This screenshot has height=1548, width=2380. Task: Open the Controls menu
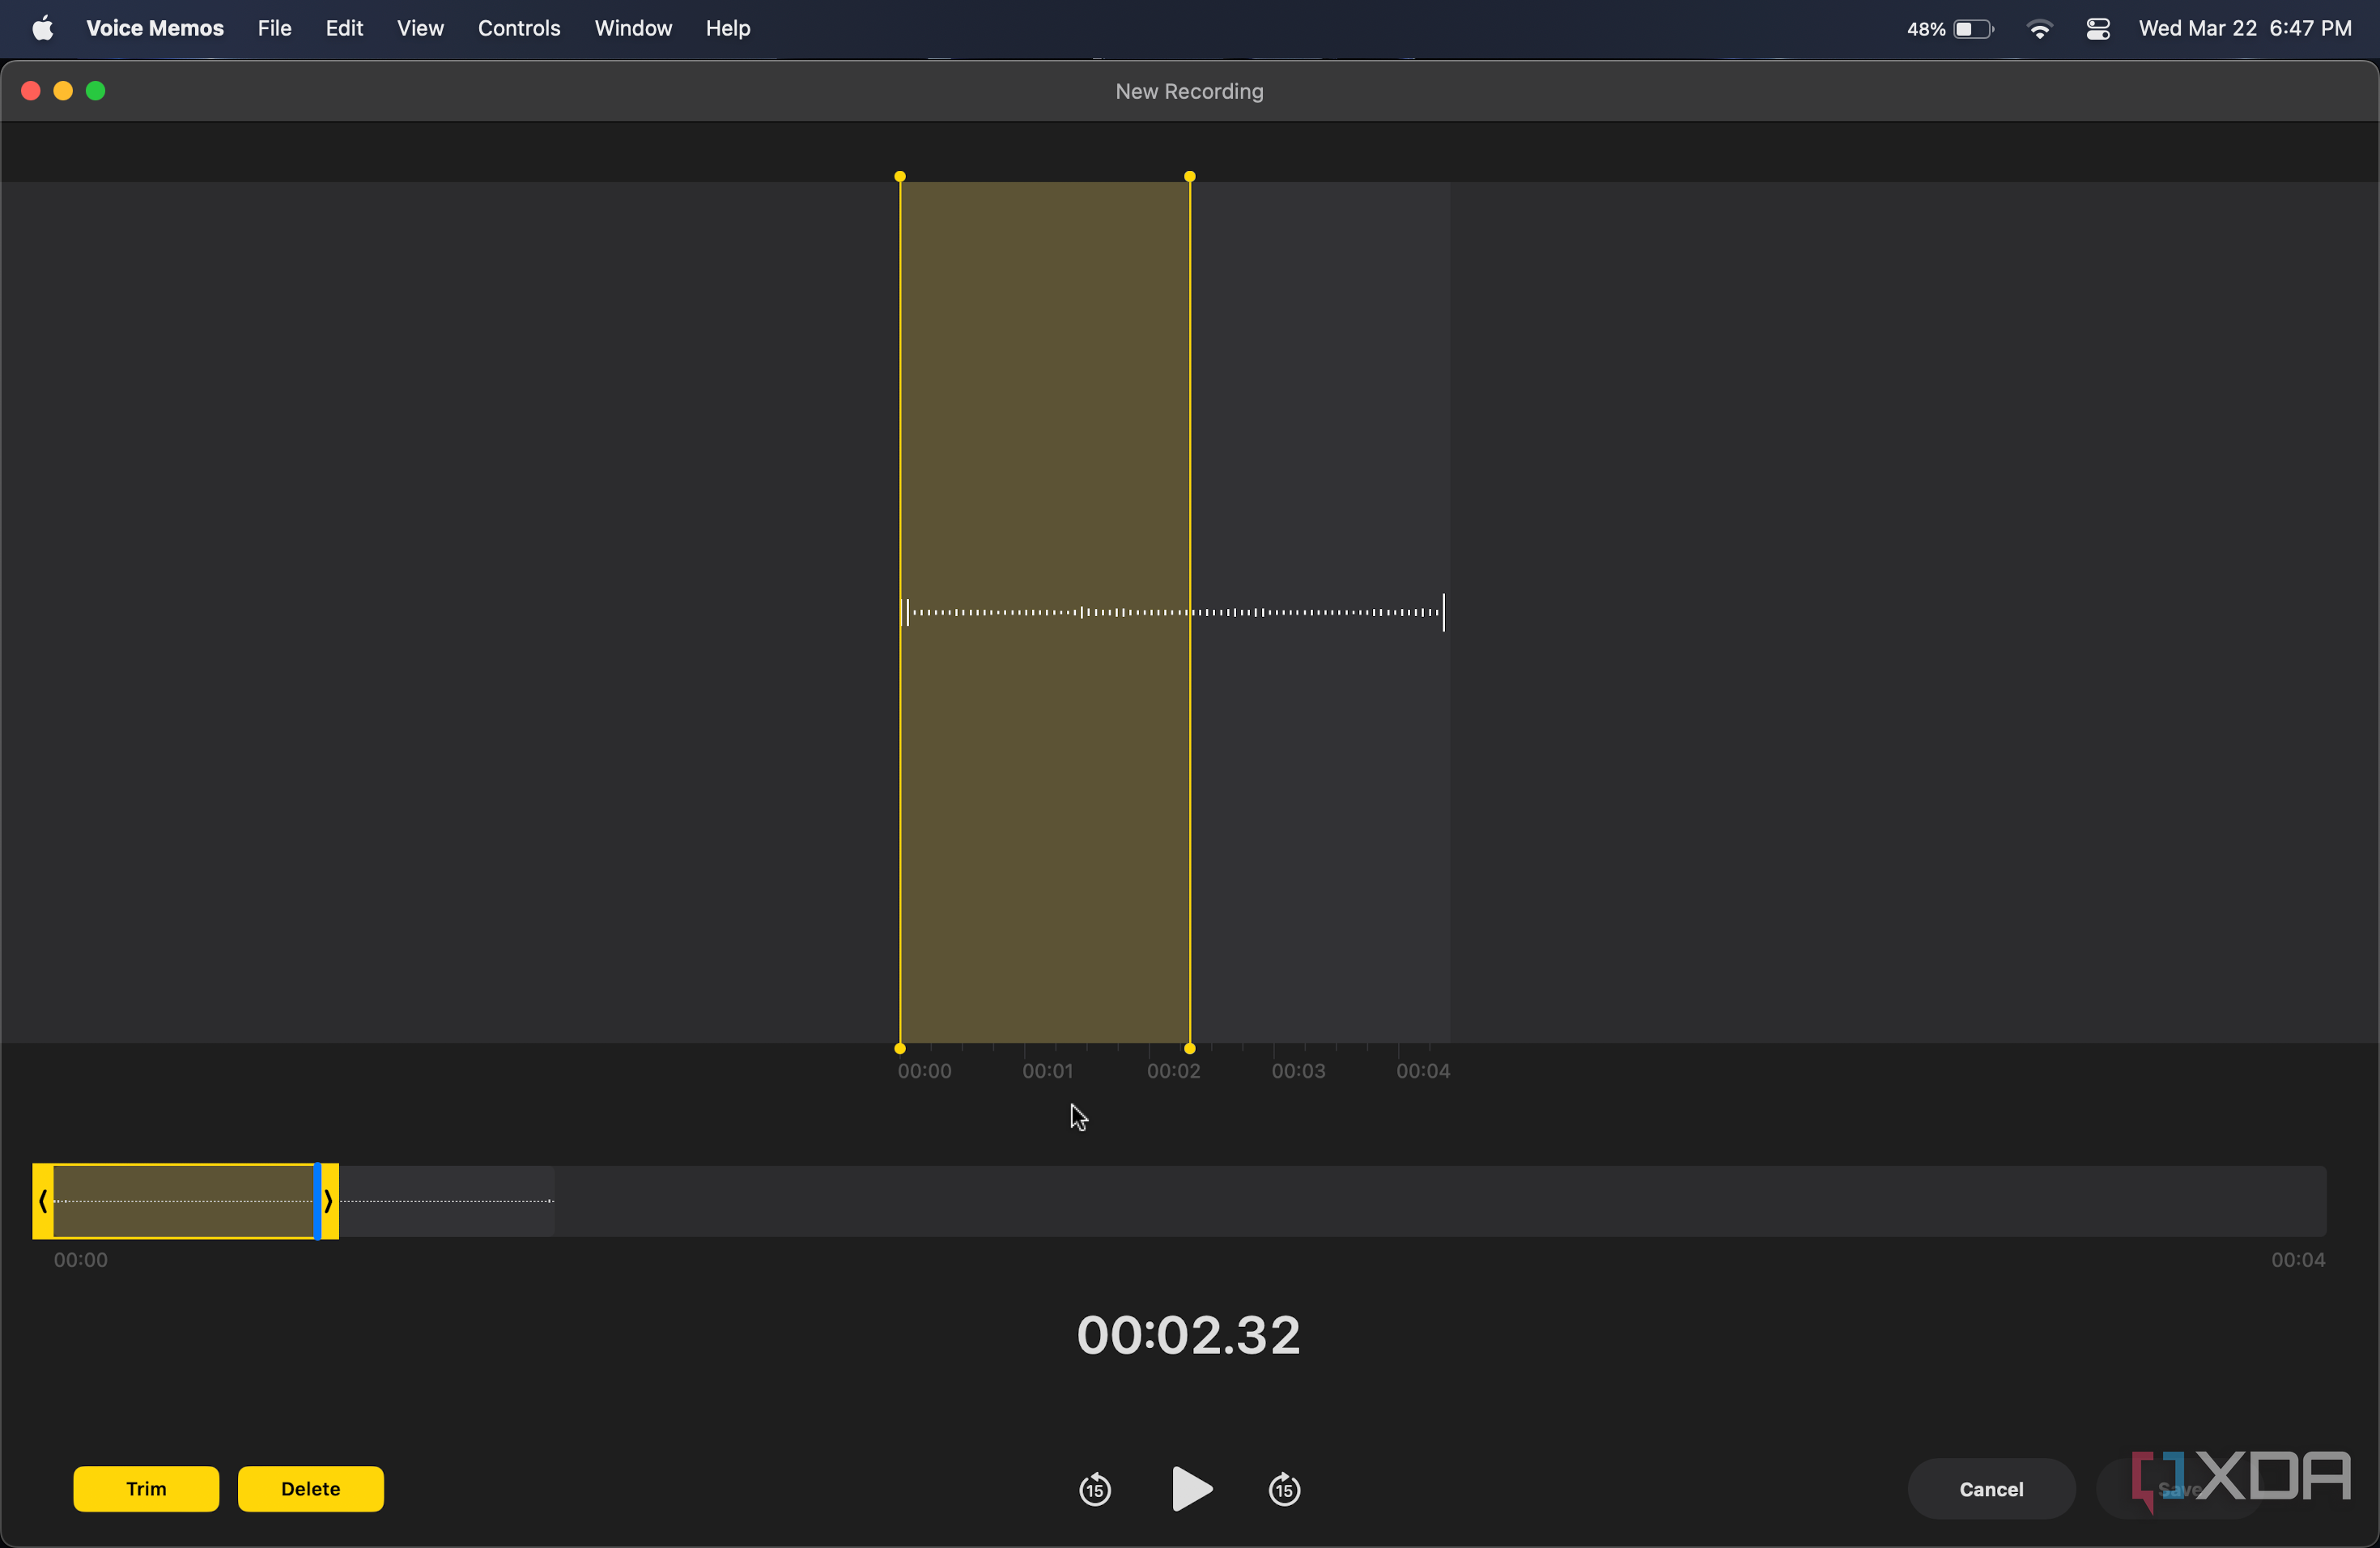(x=518, y=28)
